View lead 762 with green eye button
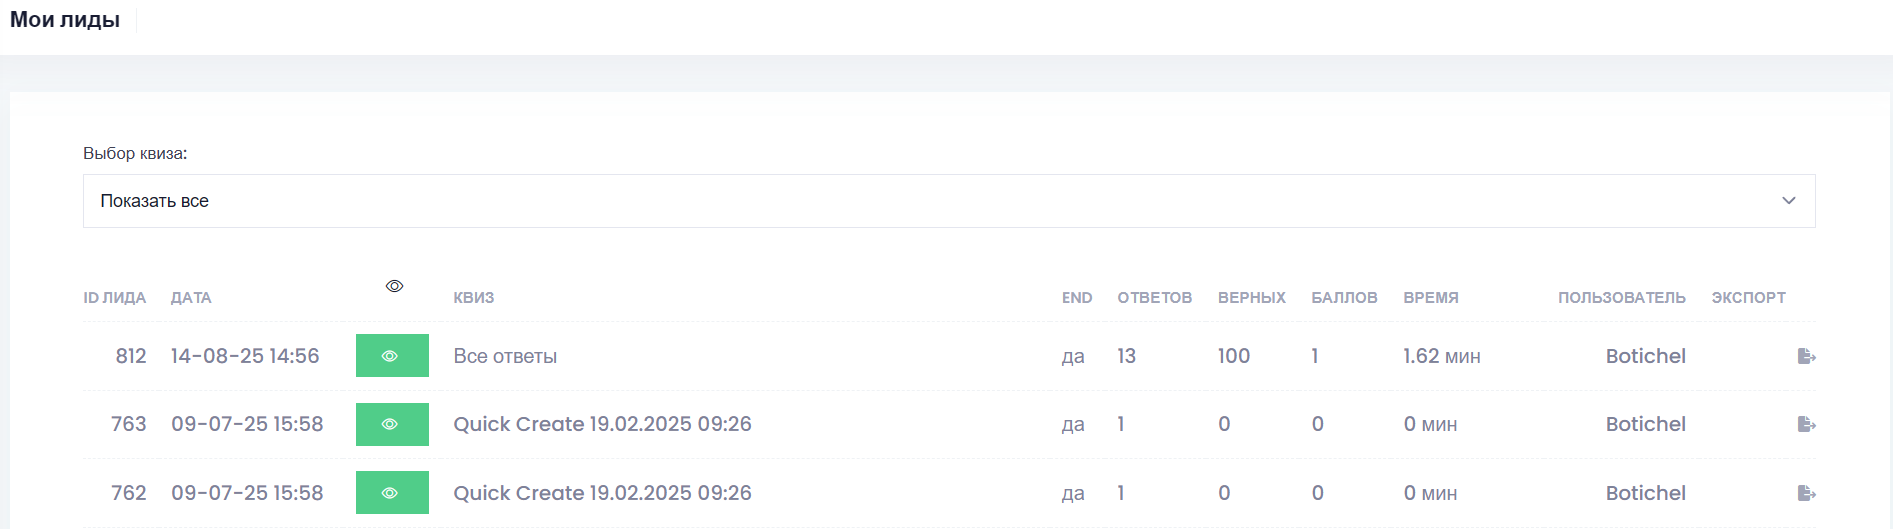Viewport: 1893px width, 529px height. pos(392,493)
